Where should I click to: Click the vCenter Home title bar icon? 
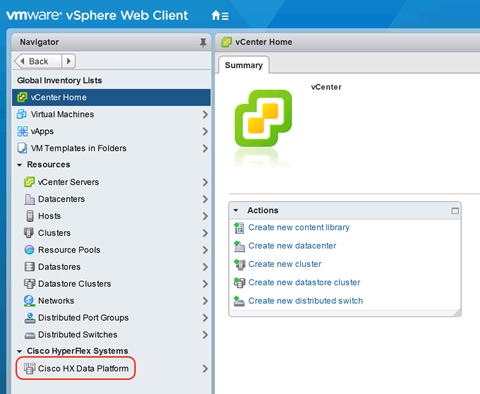point(226,42)
